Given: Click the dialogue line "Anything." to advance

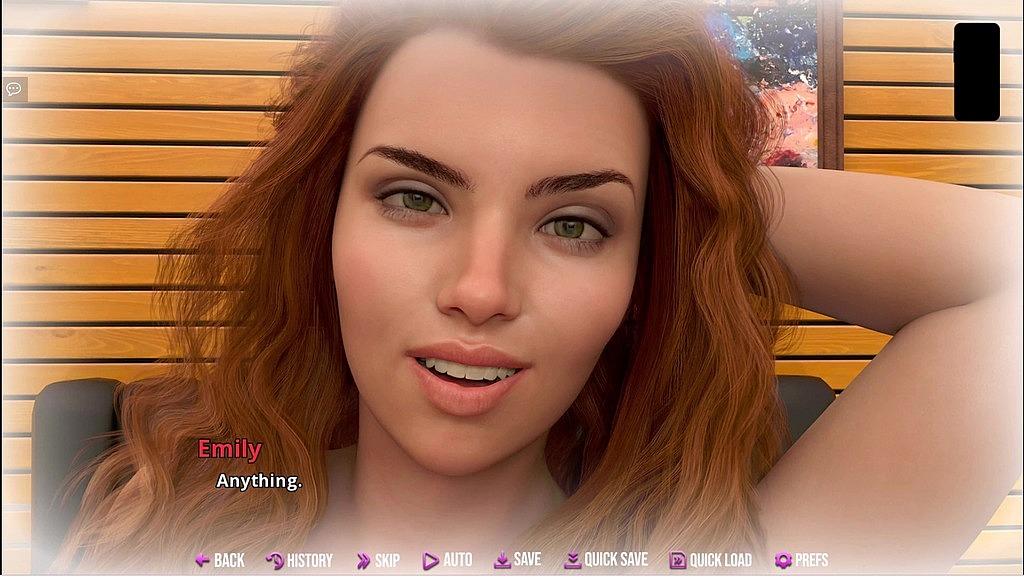Looking at the screenshot, I should click(259, 481).
